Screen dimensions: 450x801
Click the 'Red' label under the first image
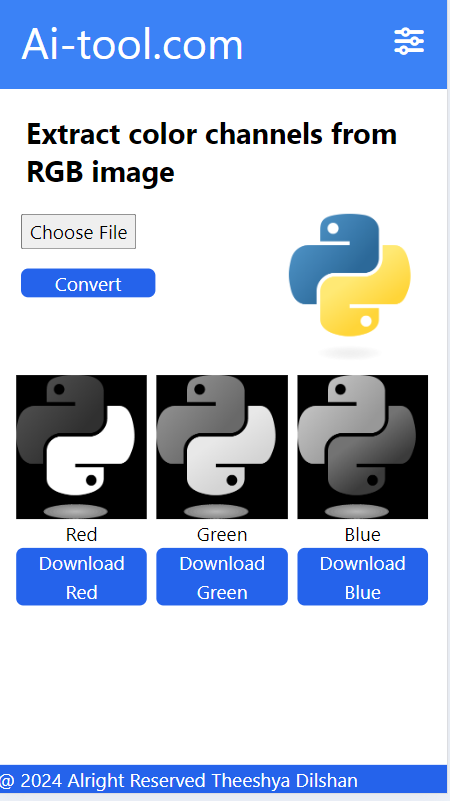[81, 534]
